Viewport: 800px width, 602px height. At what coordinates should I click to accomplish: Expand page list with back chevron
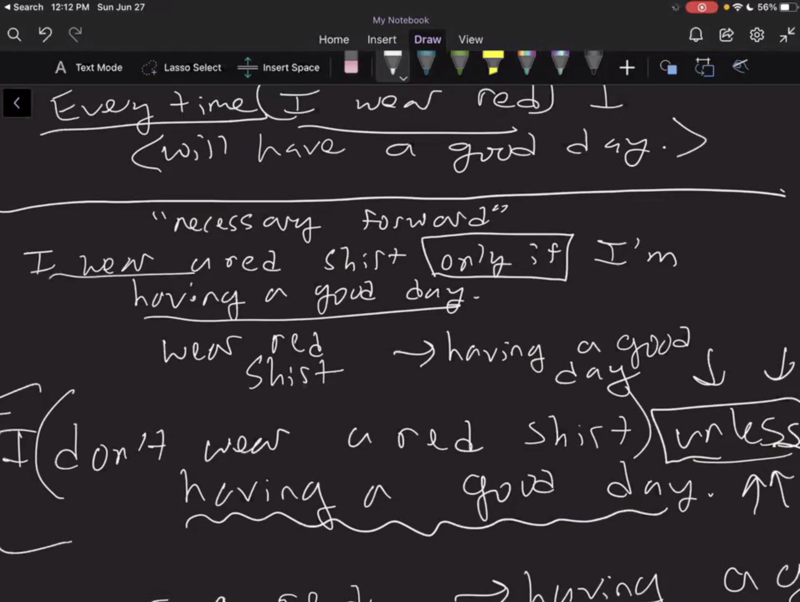pos(17,103)
